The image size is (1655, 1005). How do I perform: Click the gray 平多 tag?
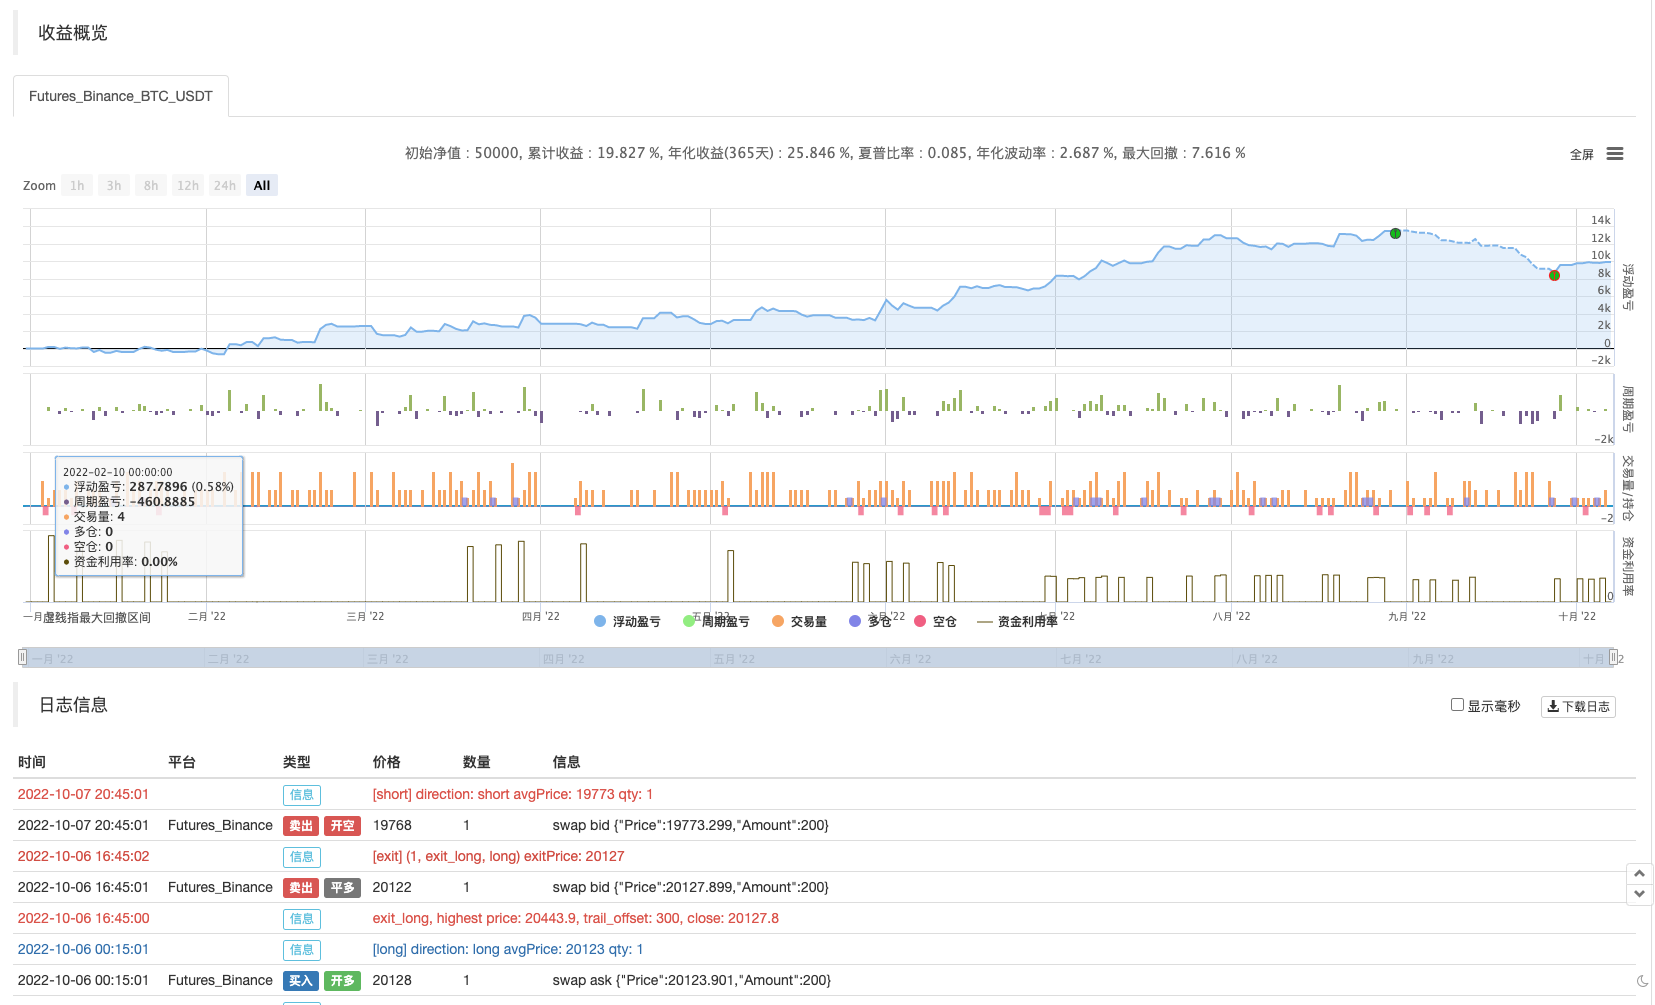point(342,888)
